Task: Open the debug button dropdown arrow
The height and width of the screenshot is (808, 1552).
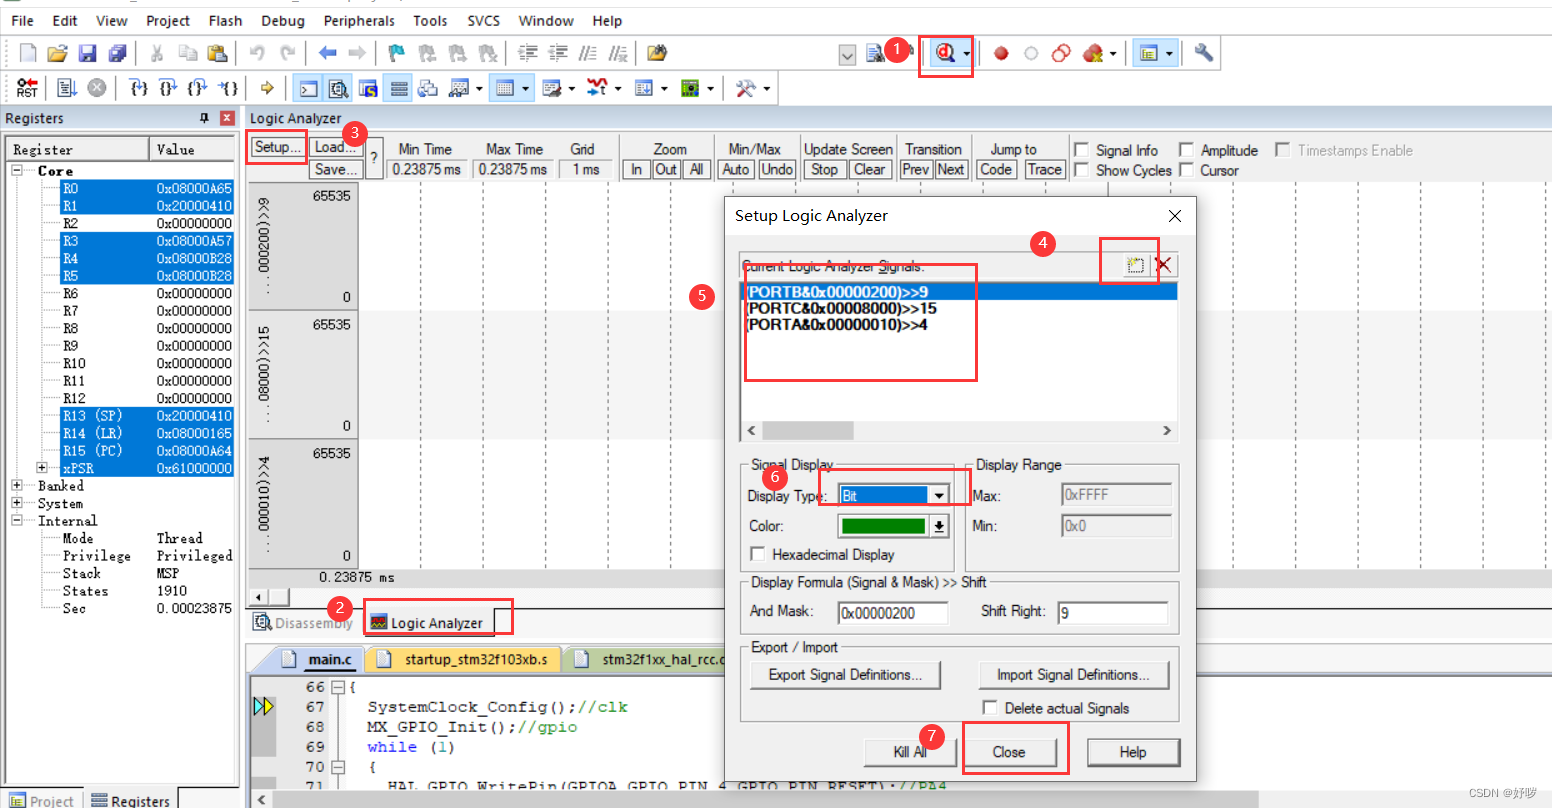Action: 966,54
